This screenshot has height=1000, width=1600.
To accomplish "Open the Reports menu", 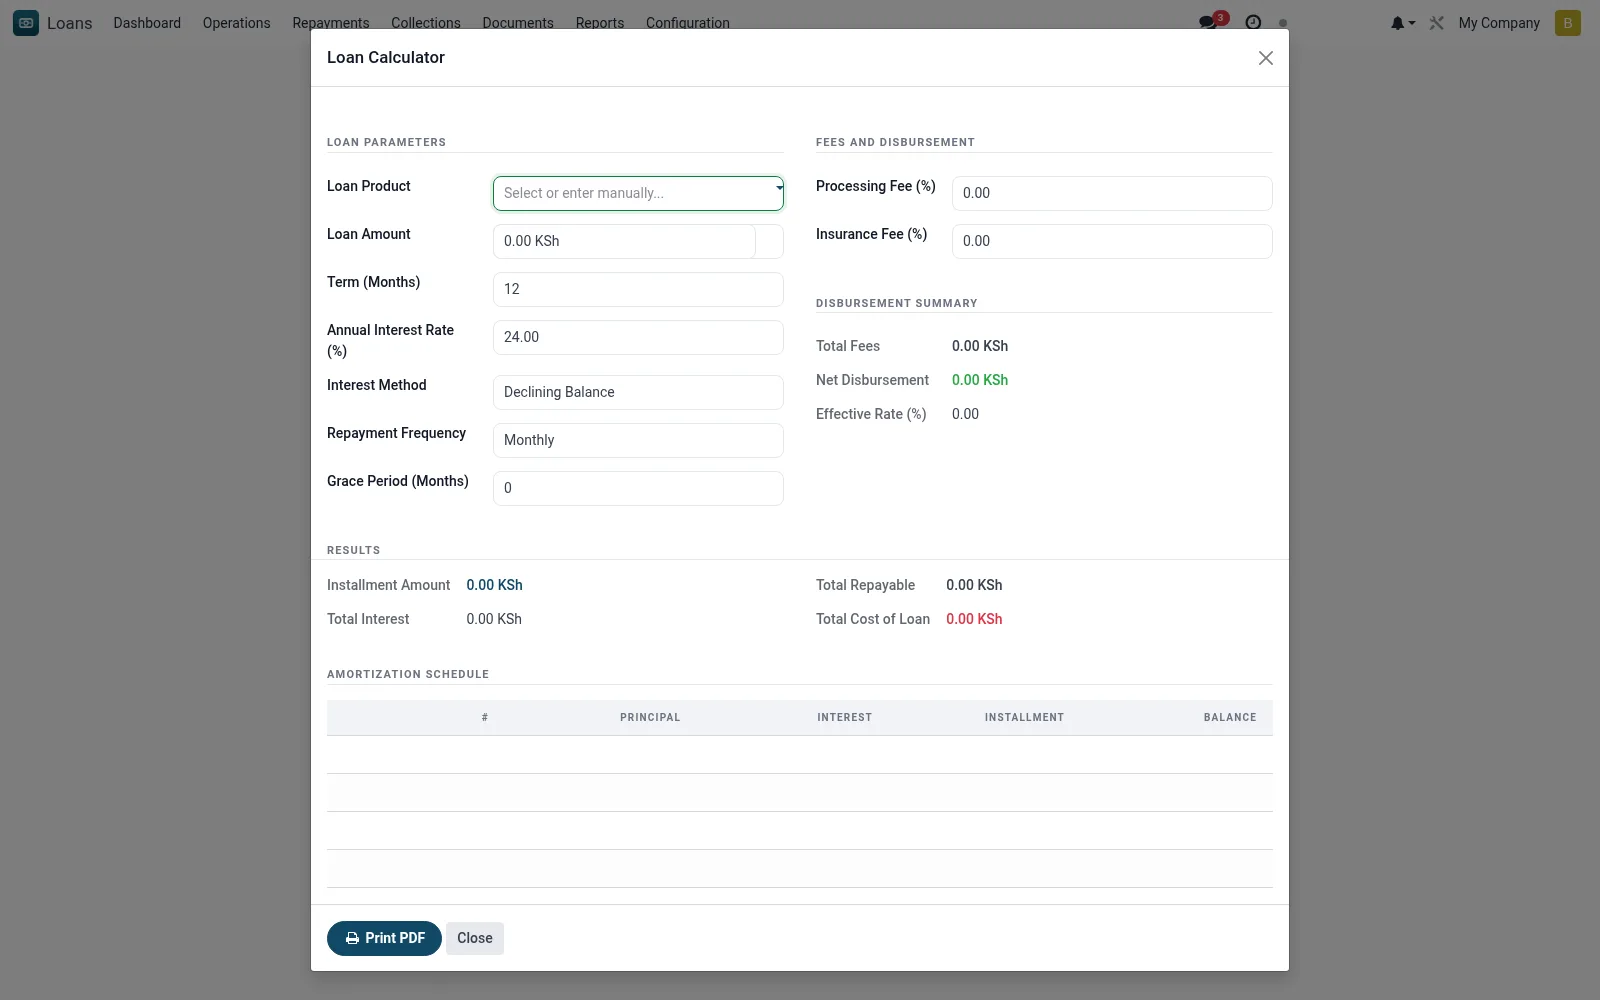I will click(x=600, y=22).
